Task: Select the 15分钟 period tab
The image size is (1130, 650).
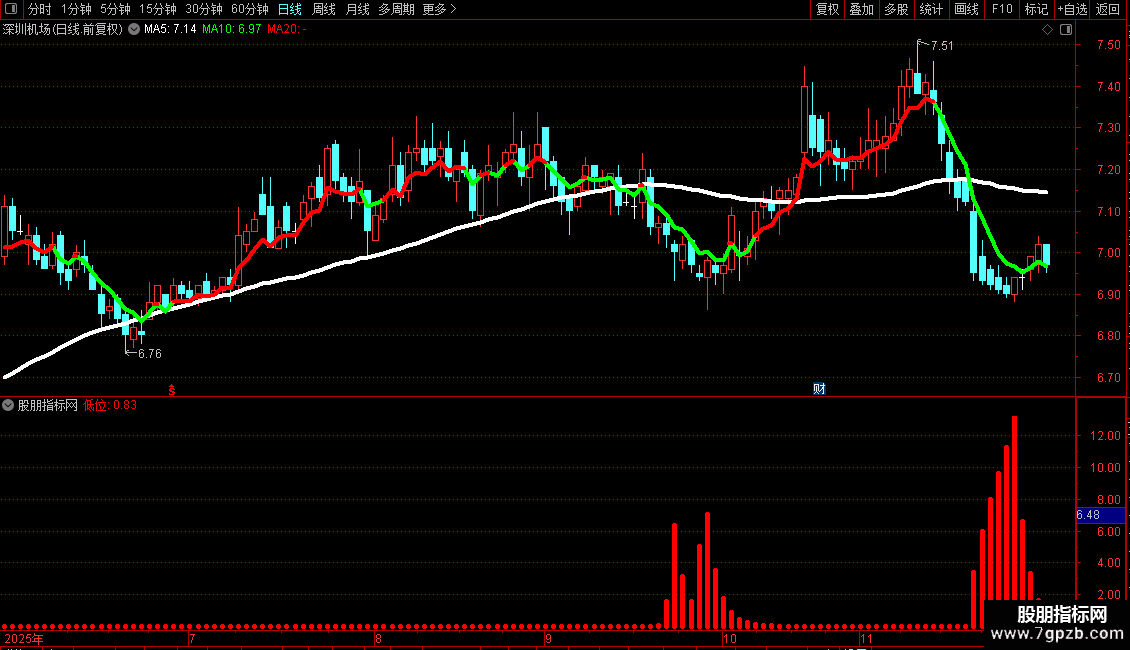Action: (158, 9)
